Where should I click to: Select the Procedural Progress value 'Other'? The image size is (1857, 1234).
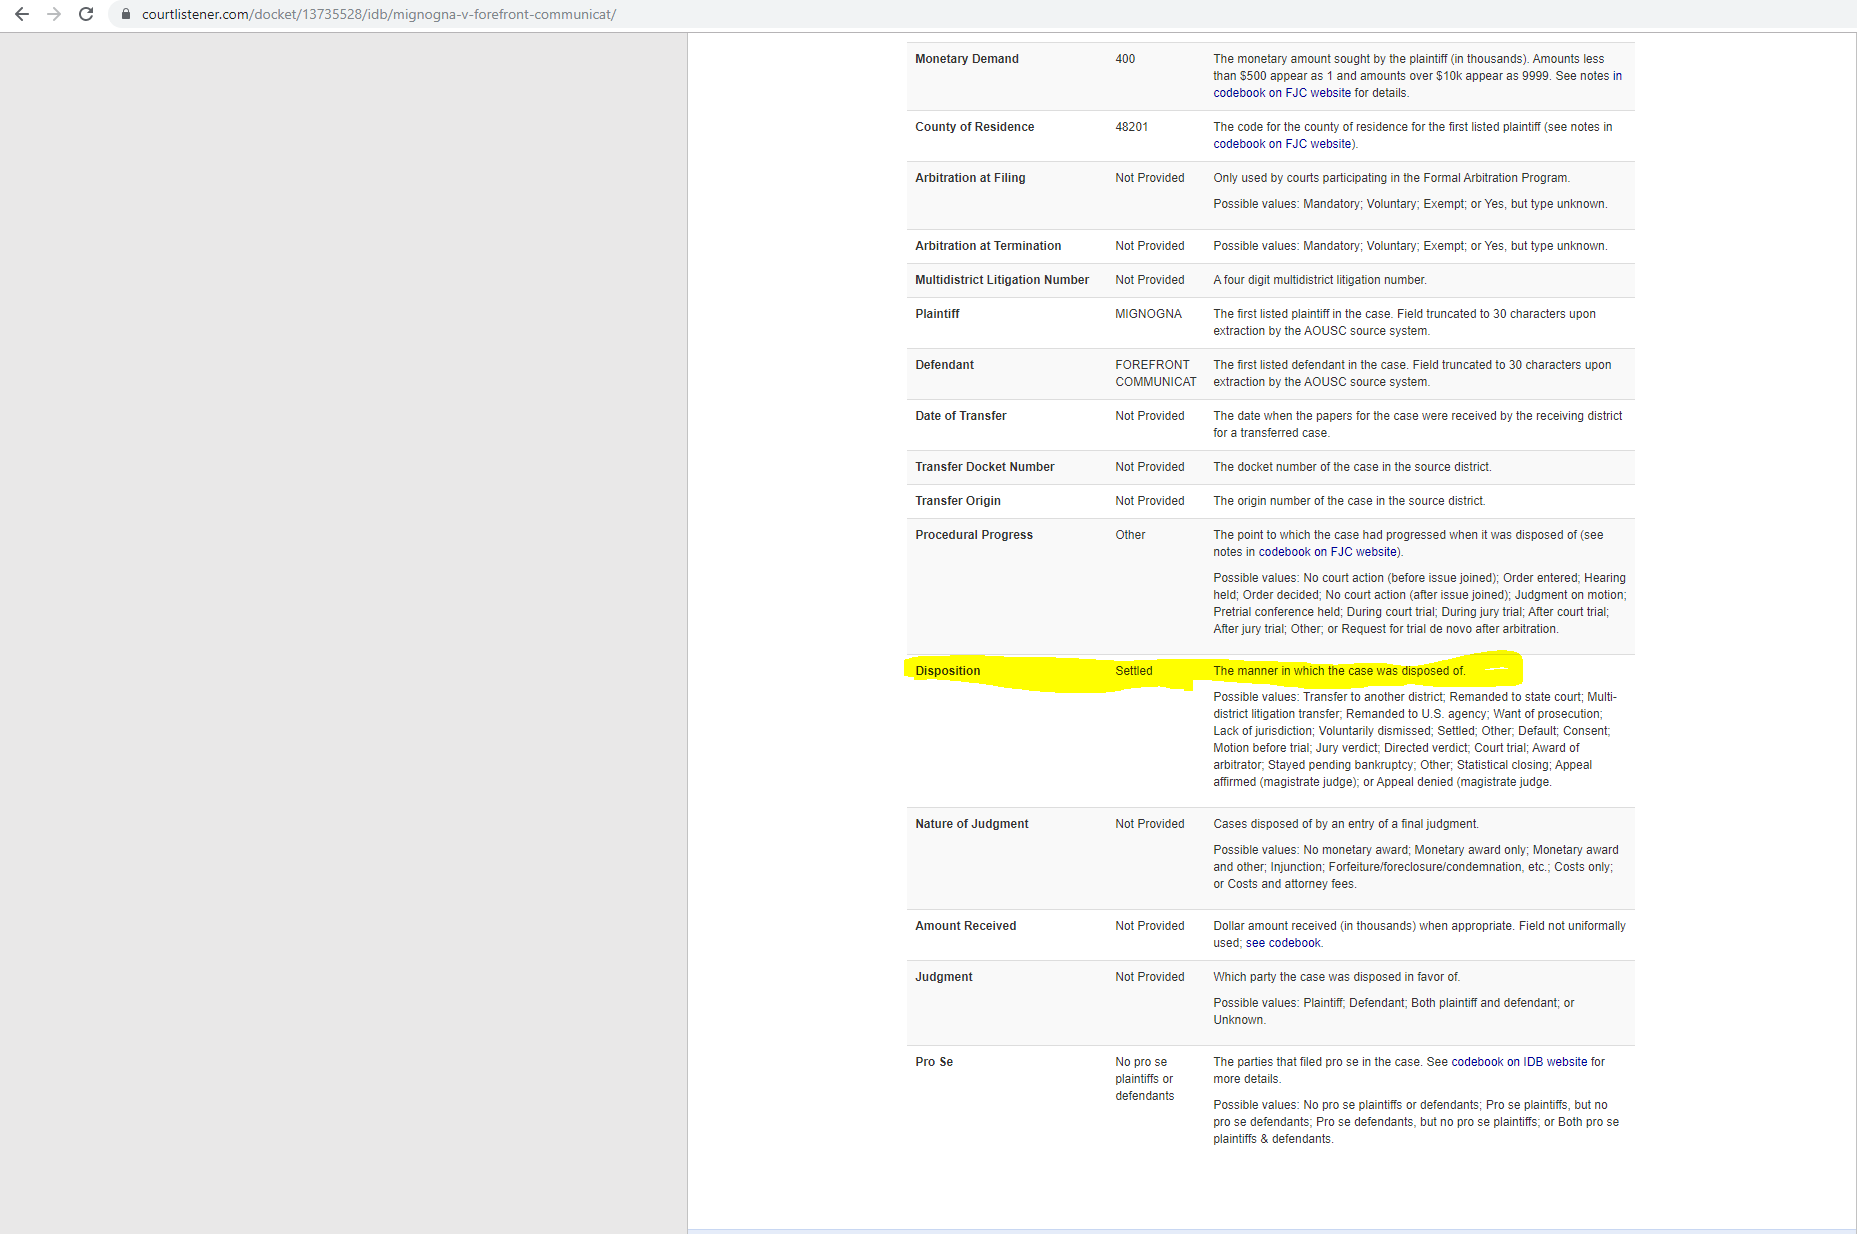point(1131,535)
